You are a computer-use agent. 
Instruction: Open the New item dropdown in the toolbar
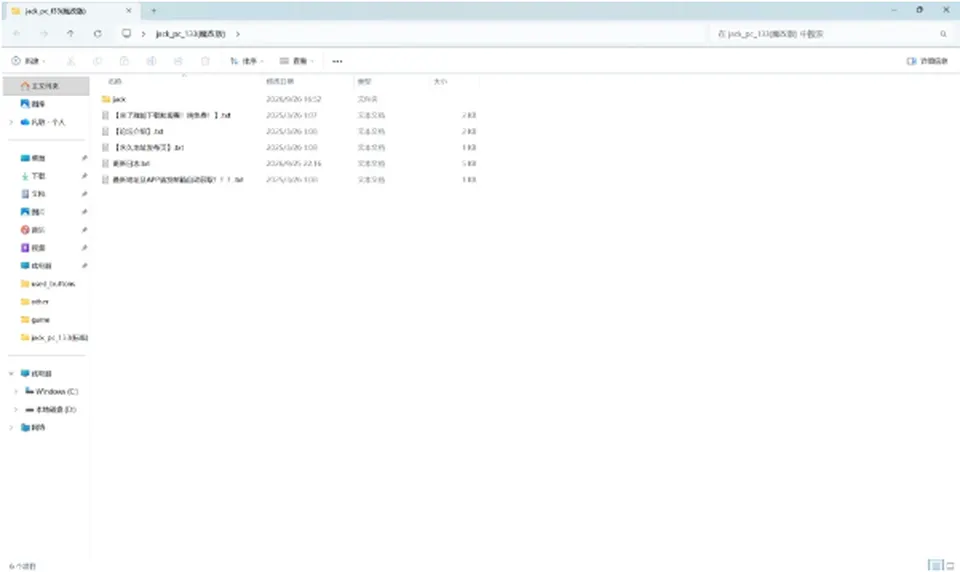click(29, 61)
